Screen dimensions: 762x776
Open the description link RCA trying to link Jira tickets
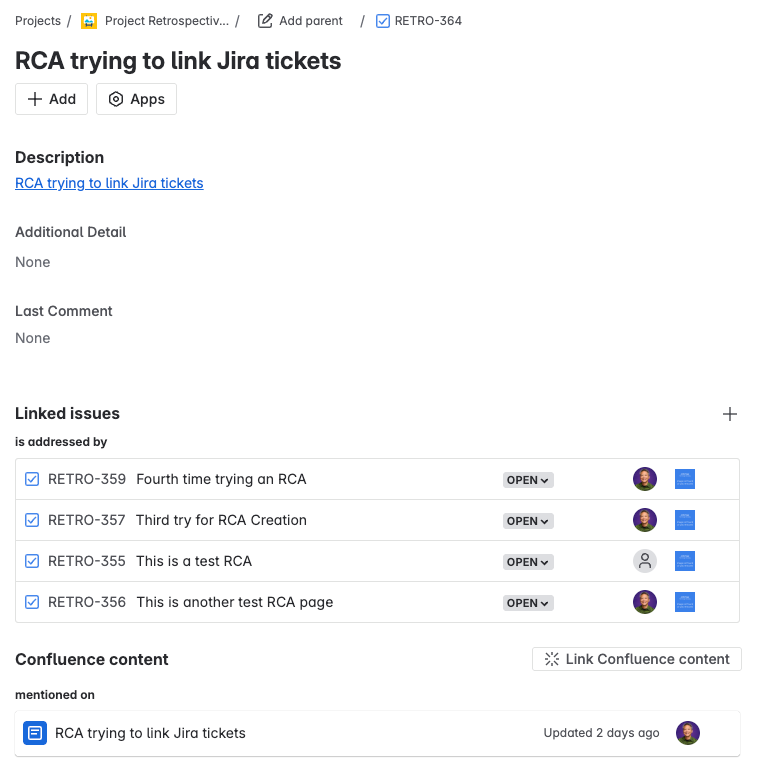click(x=109, y=183)
